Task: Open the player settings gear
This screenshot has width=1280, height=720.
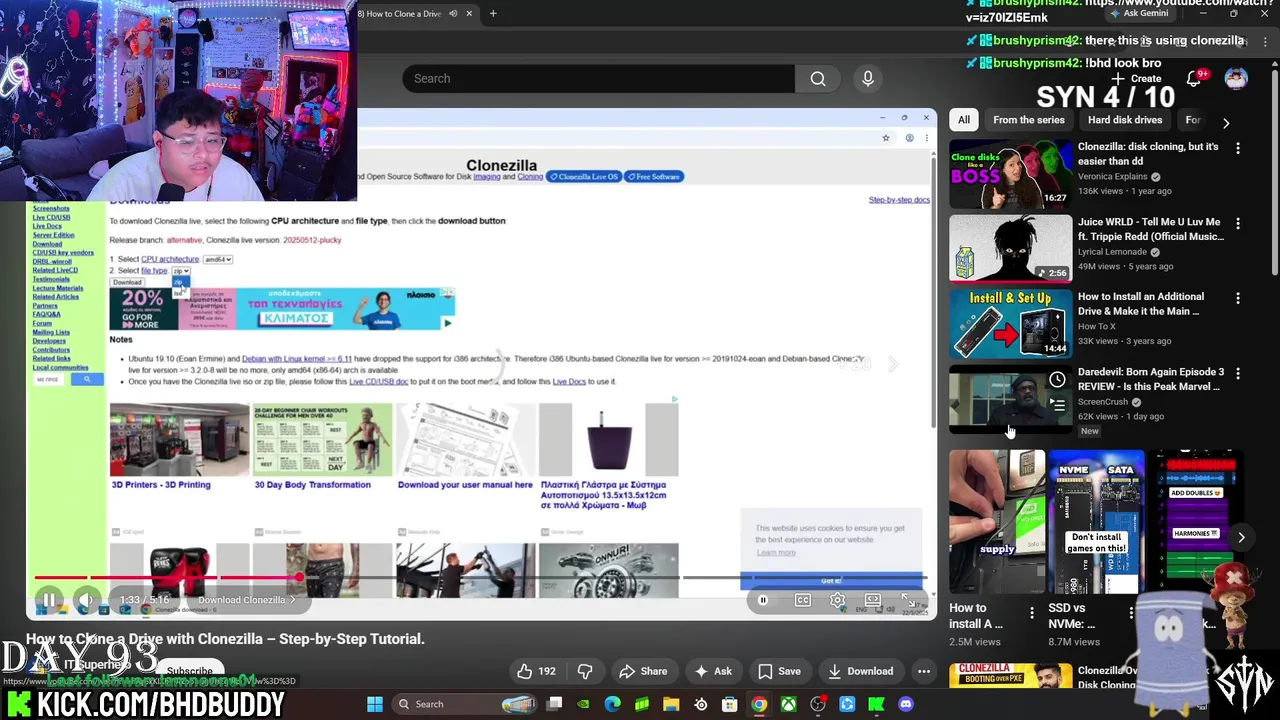Action: tap(837, 600)
